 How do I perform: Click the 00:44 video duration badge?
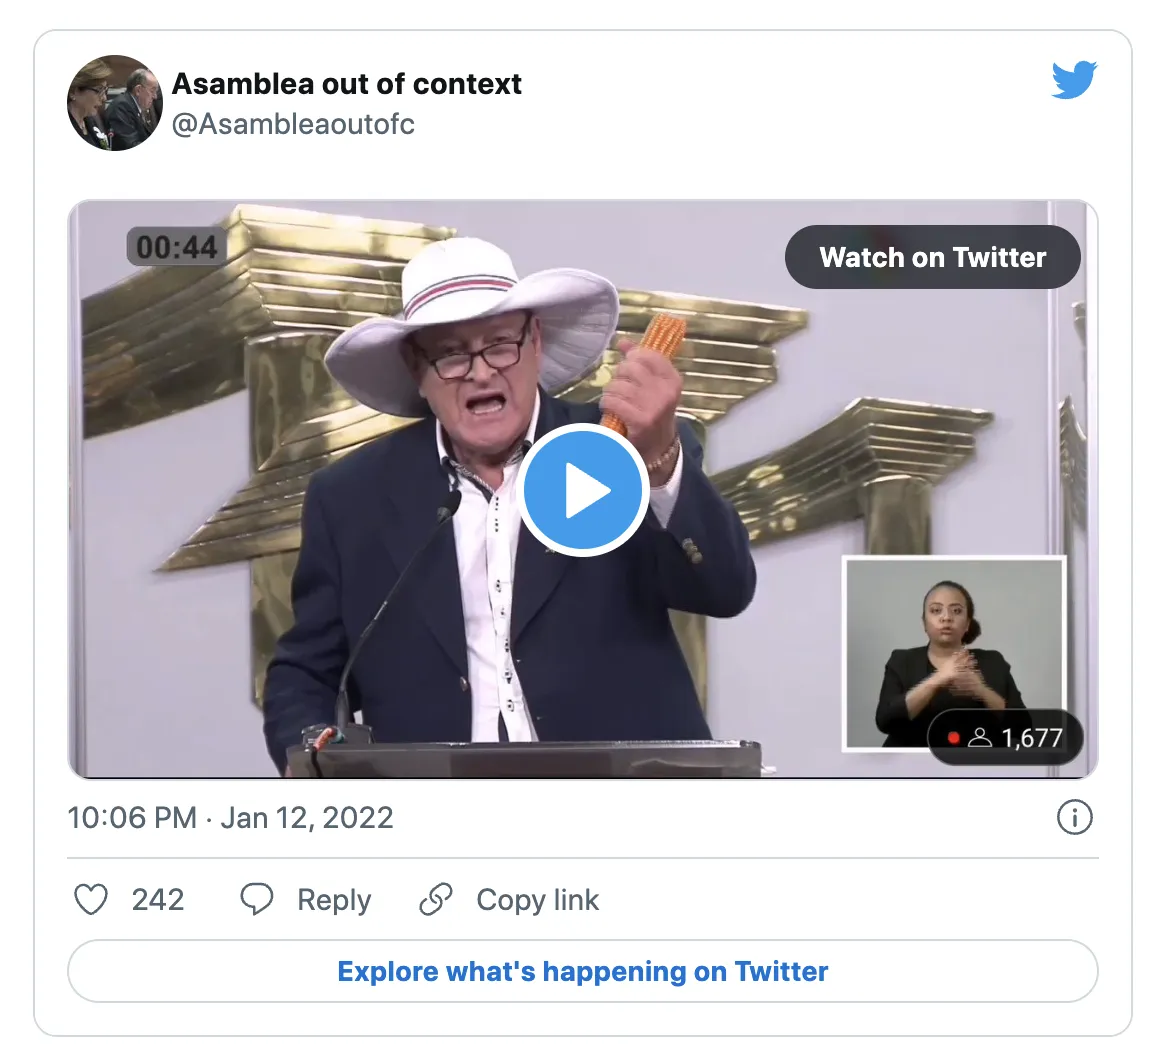pyautogui.click(x=177, y=247)
